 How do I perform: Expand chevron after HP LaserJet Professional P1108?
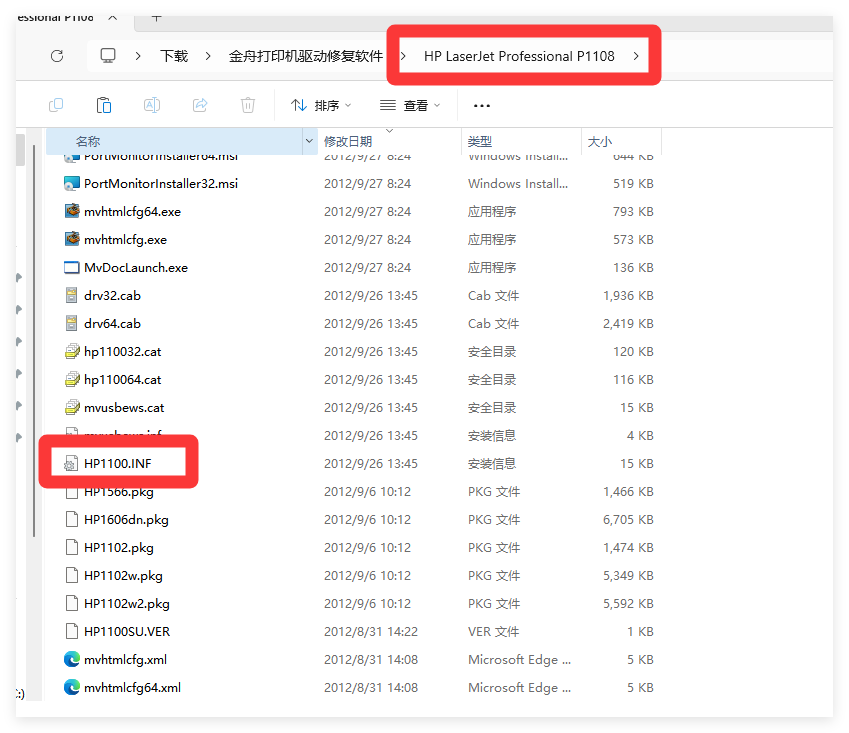(636, 56)
